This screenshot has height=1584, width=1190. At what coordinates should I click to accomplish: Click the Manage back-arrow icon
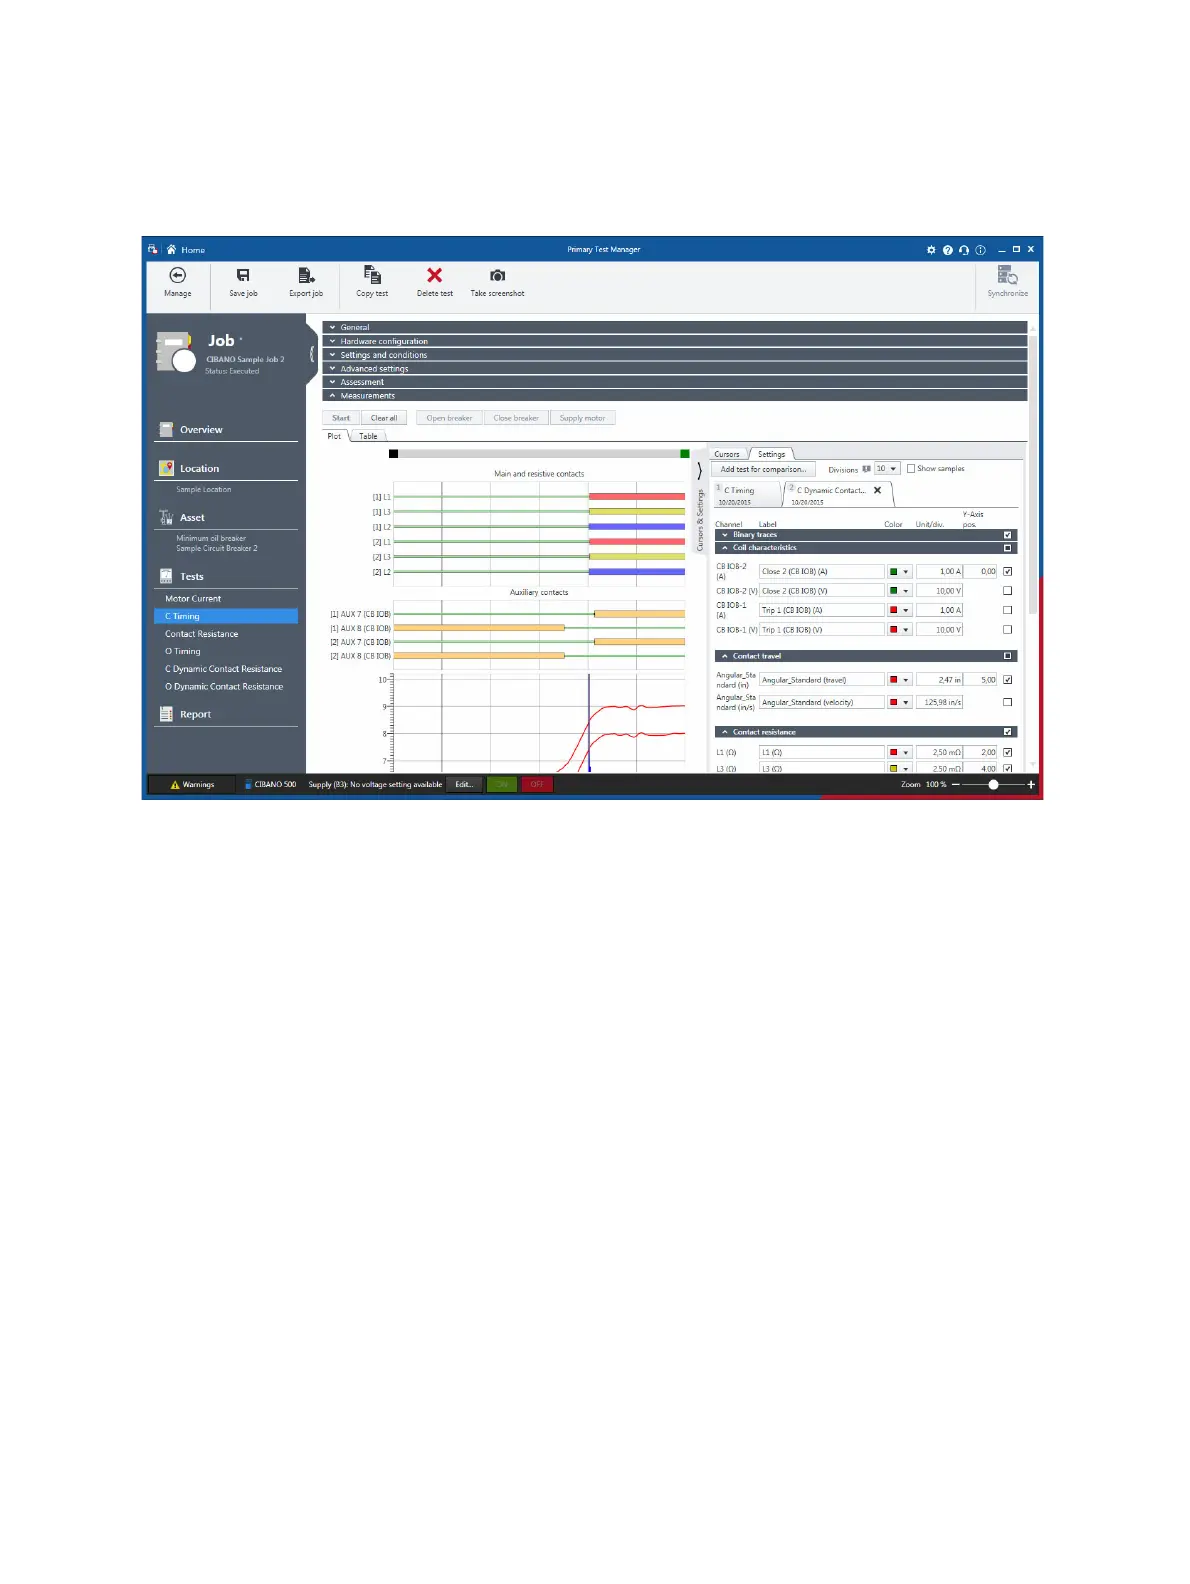(177, 275)
